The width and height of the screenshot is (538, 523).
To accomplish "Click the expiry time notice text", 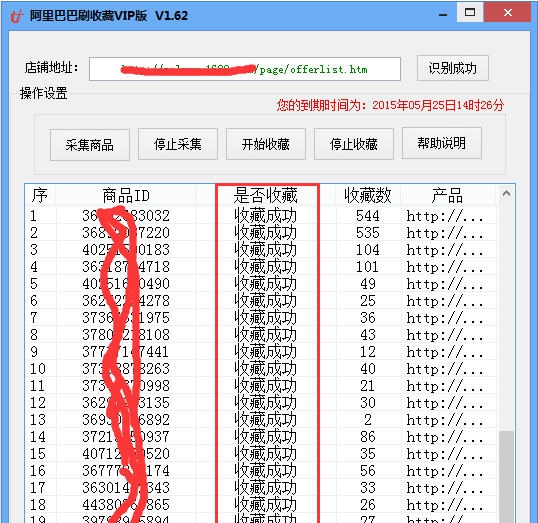I will pyautogui.click(x=390, y=105).
